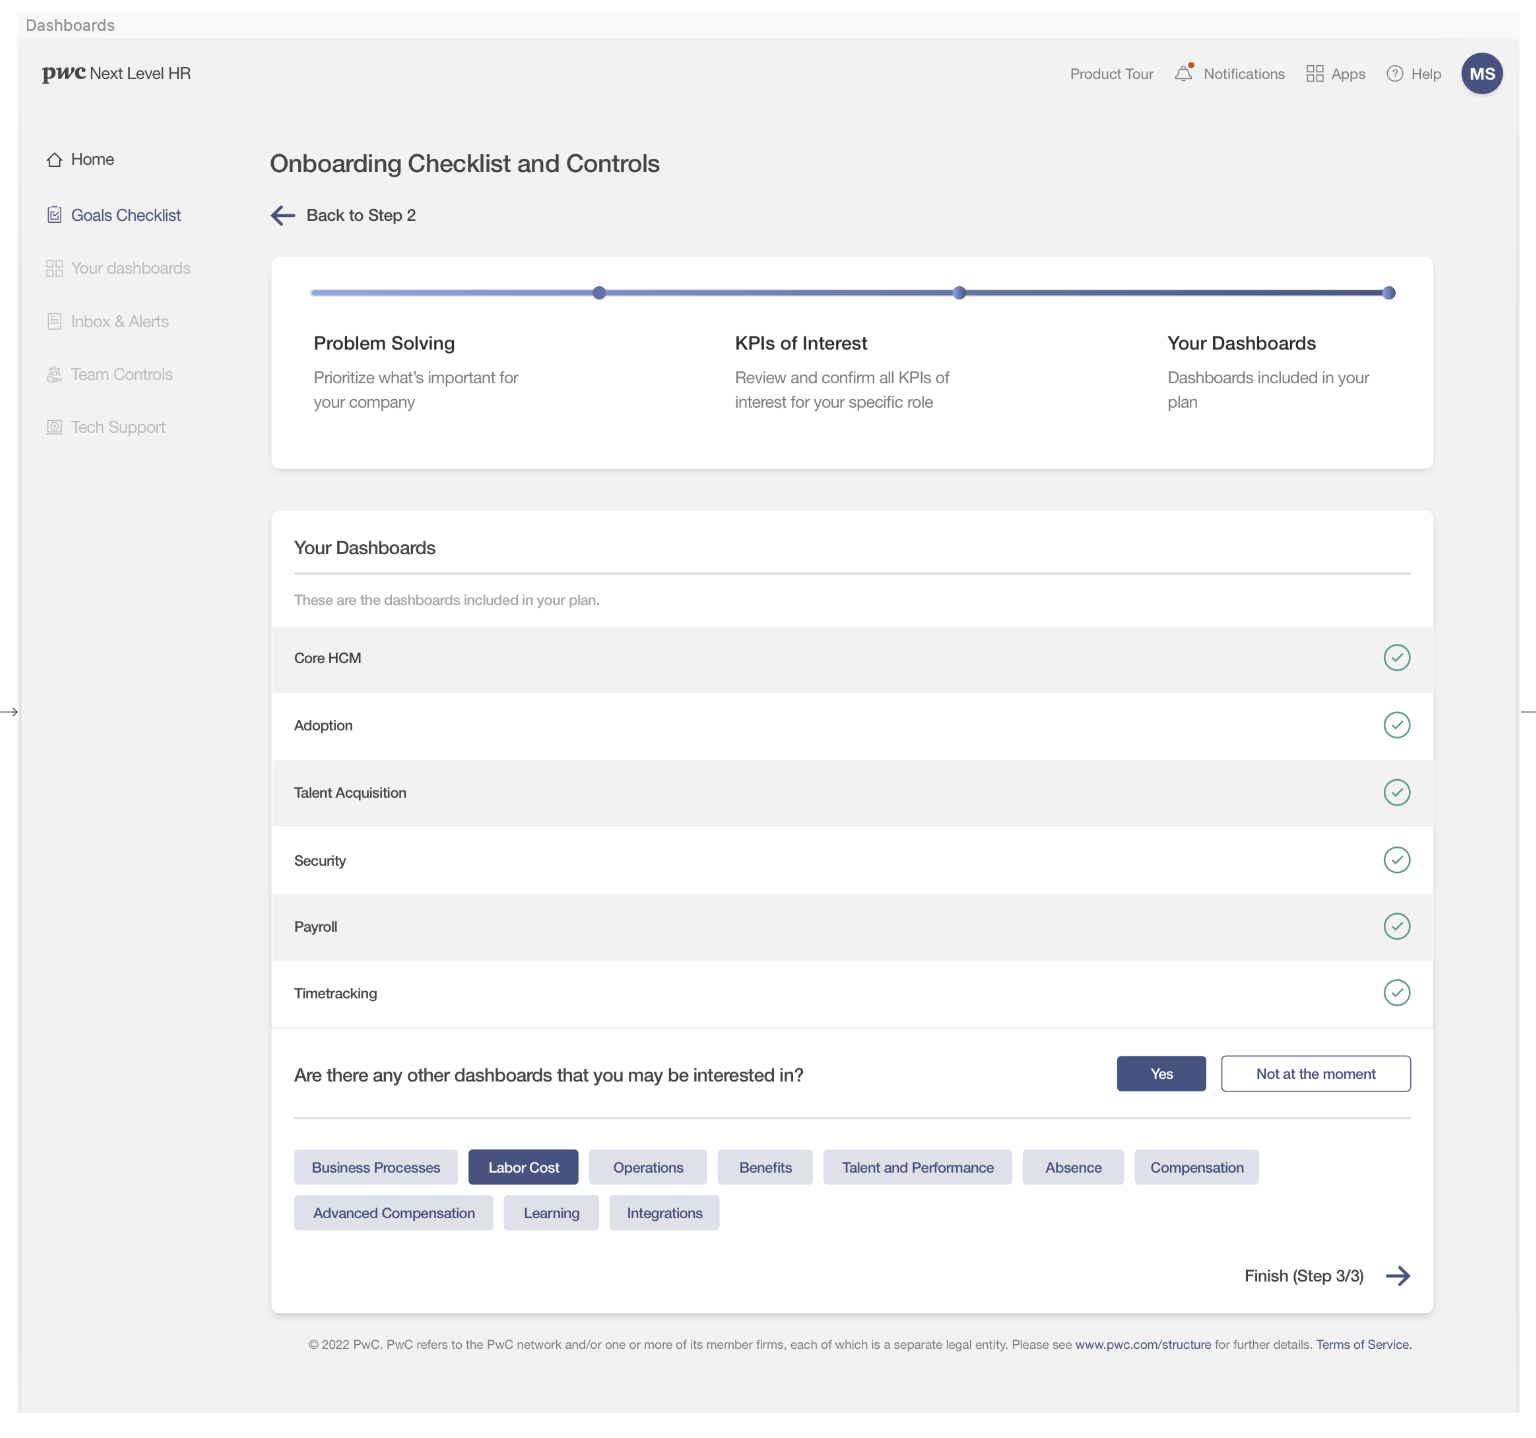Go Back to Step 2
This screenshot has width=1536, height=1438.
[x=361, y=215]
